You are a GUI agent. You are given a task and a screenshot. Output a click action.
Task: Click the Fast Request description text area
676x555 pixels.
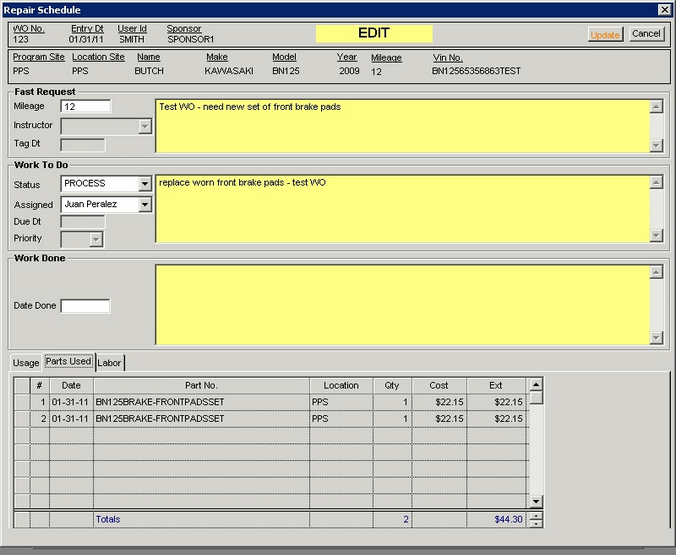point(401,125)
